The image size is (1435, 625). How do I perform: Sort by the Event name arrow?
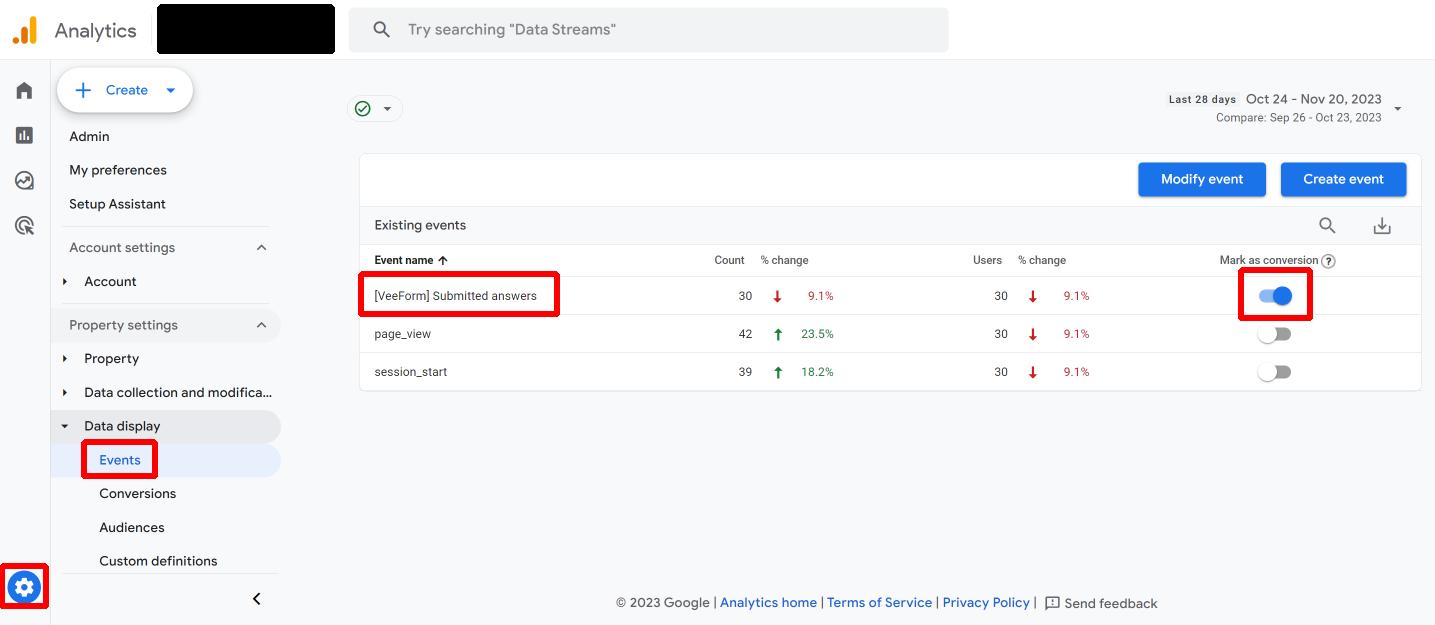coord(443,260)
